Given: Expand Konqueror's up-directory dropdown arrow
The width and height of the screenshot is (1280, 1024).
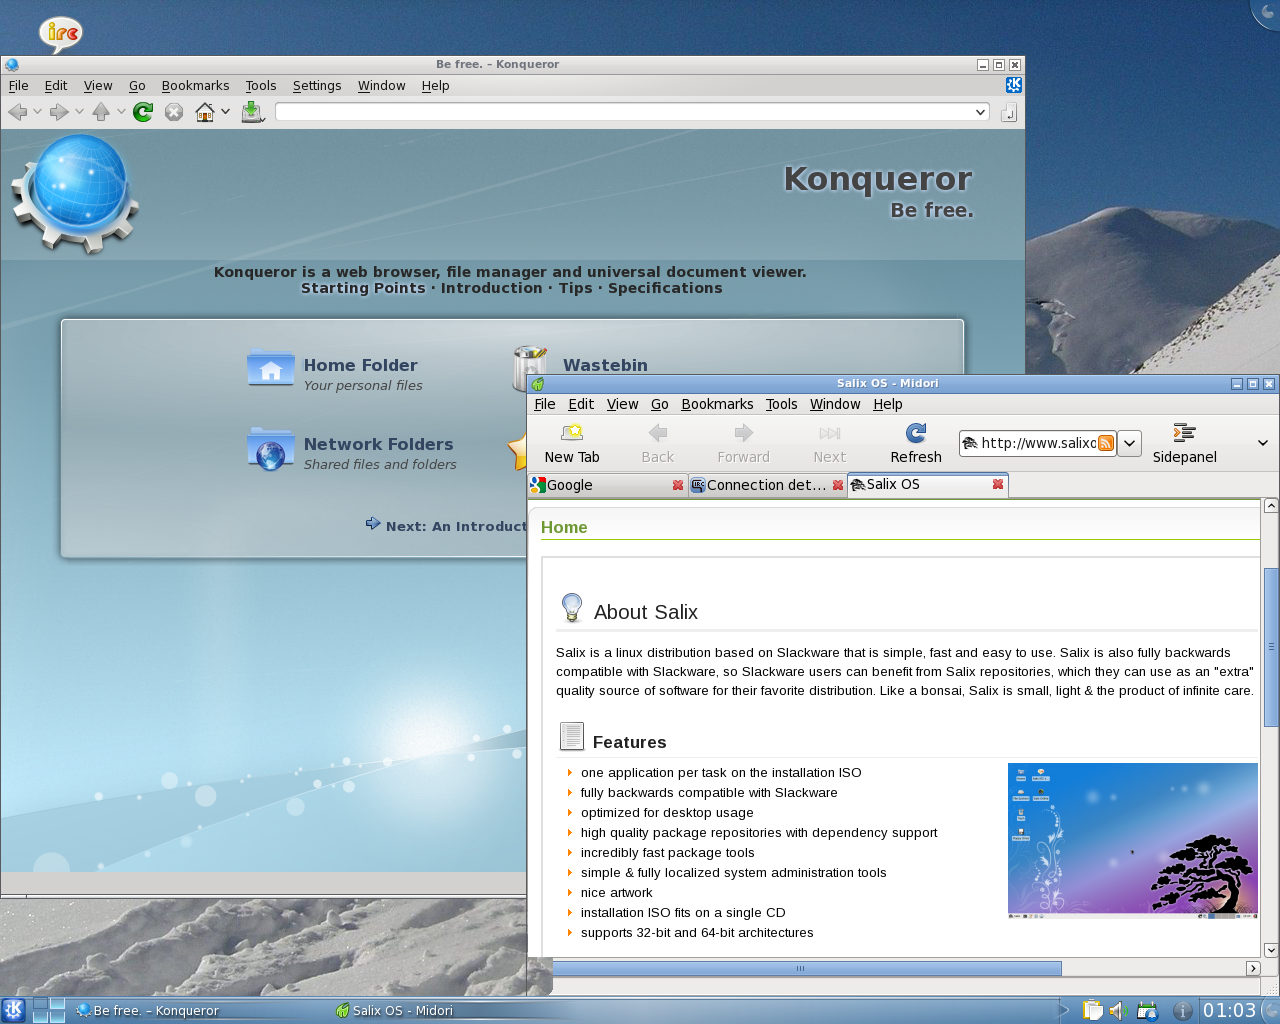Looking at the screenshot, I should click(121, 112).
